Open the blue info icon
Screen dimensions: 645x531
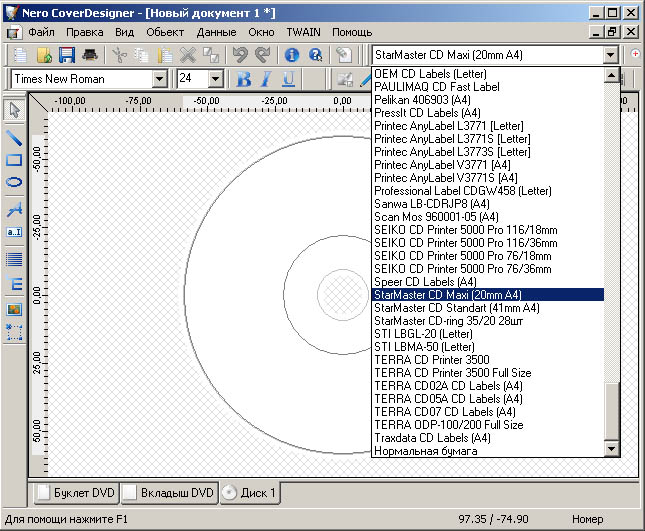[x=292, y=55]
